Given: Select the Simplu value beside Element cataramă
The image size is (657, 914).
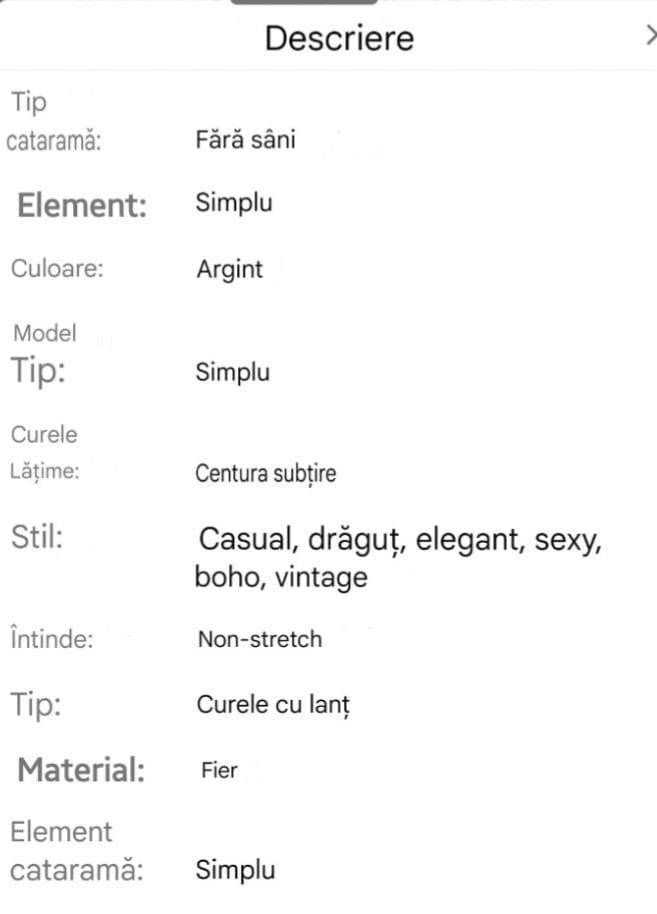Looking at the screenshot, I should coord(235,870).
